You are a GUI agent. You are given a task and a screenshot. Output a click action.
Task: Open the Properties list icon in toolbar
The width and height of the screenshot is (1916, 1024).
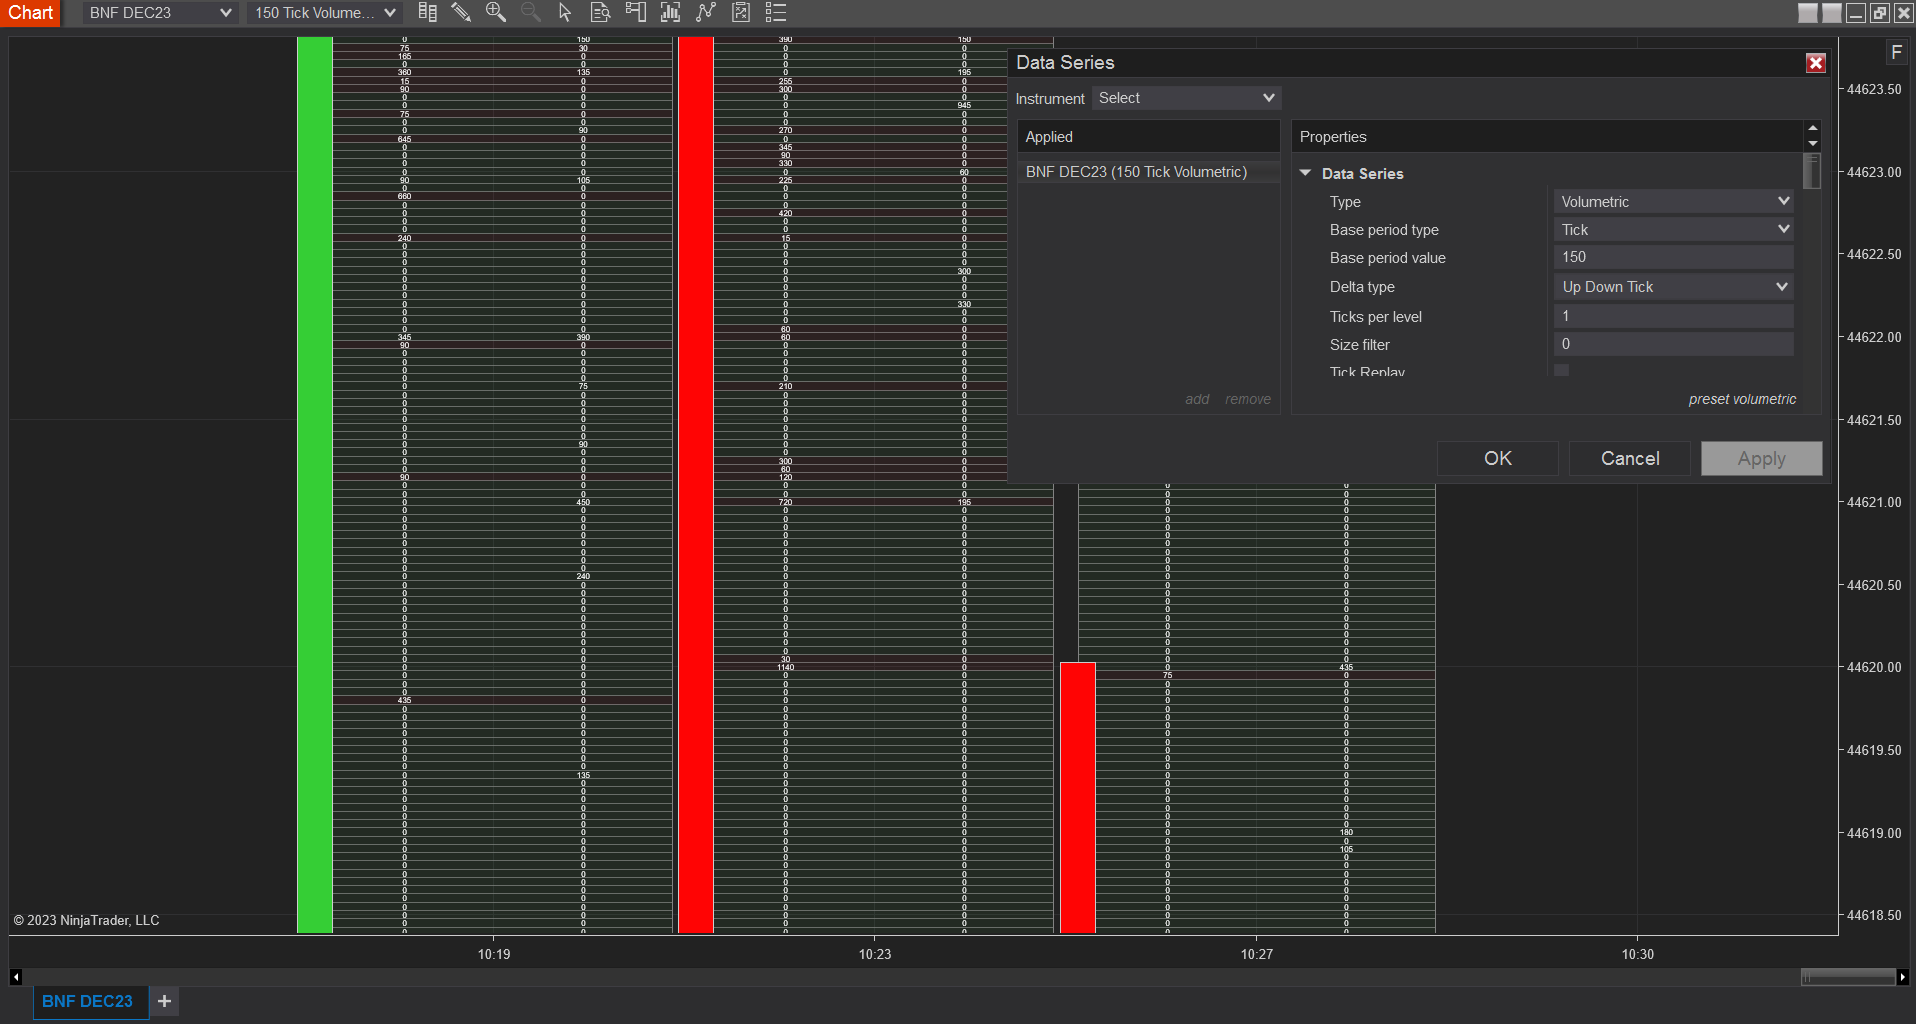(776, 12)
